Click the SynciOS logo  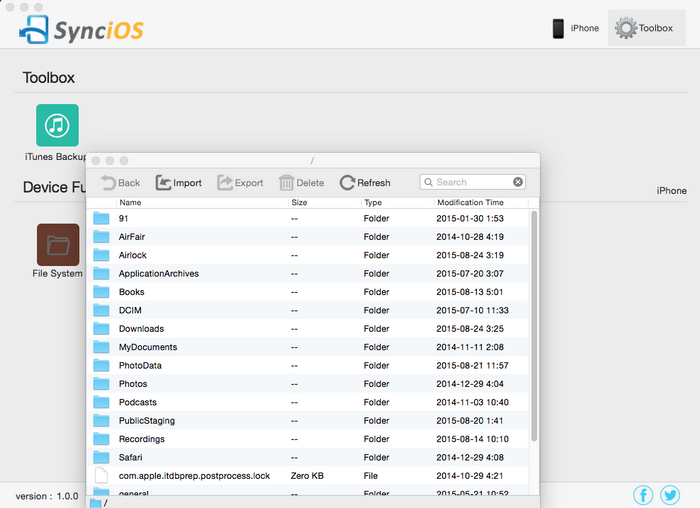click(81, 29)
